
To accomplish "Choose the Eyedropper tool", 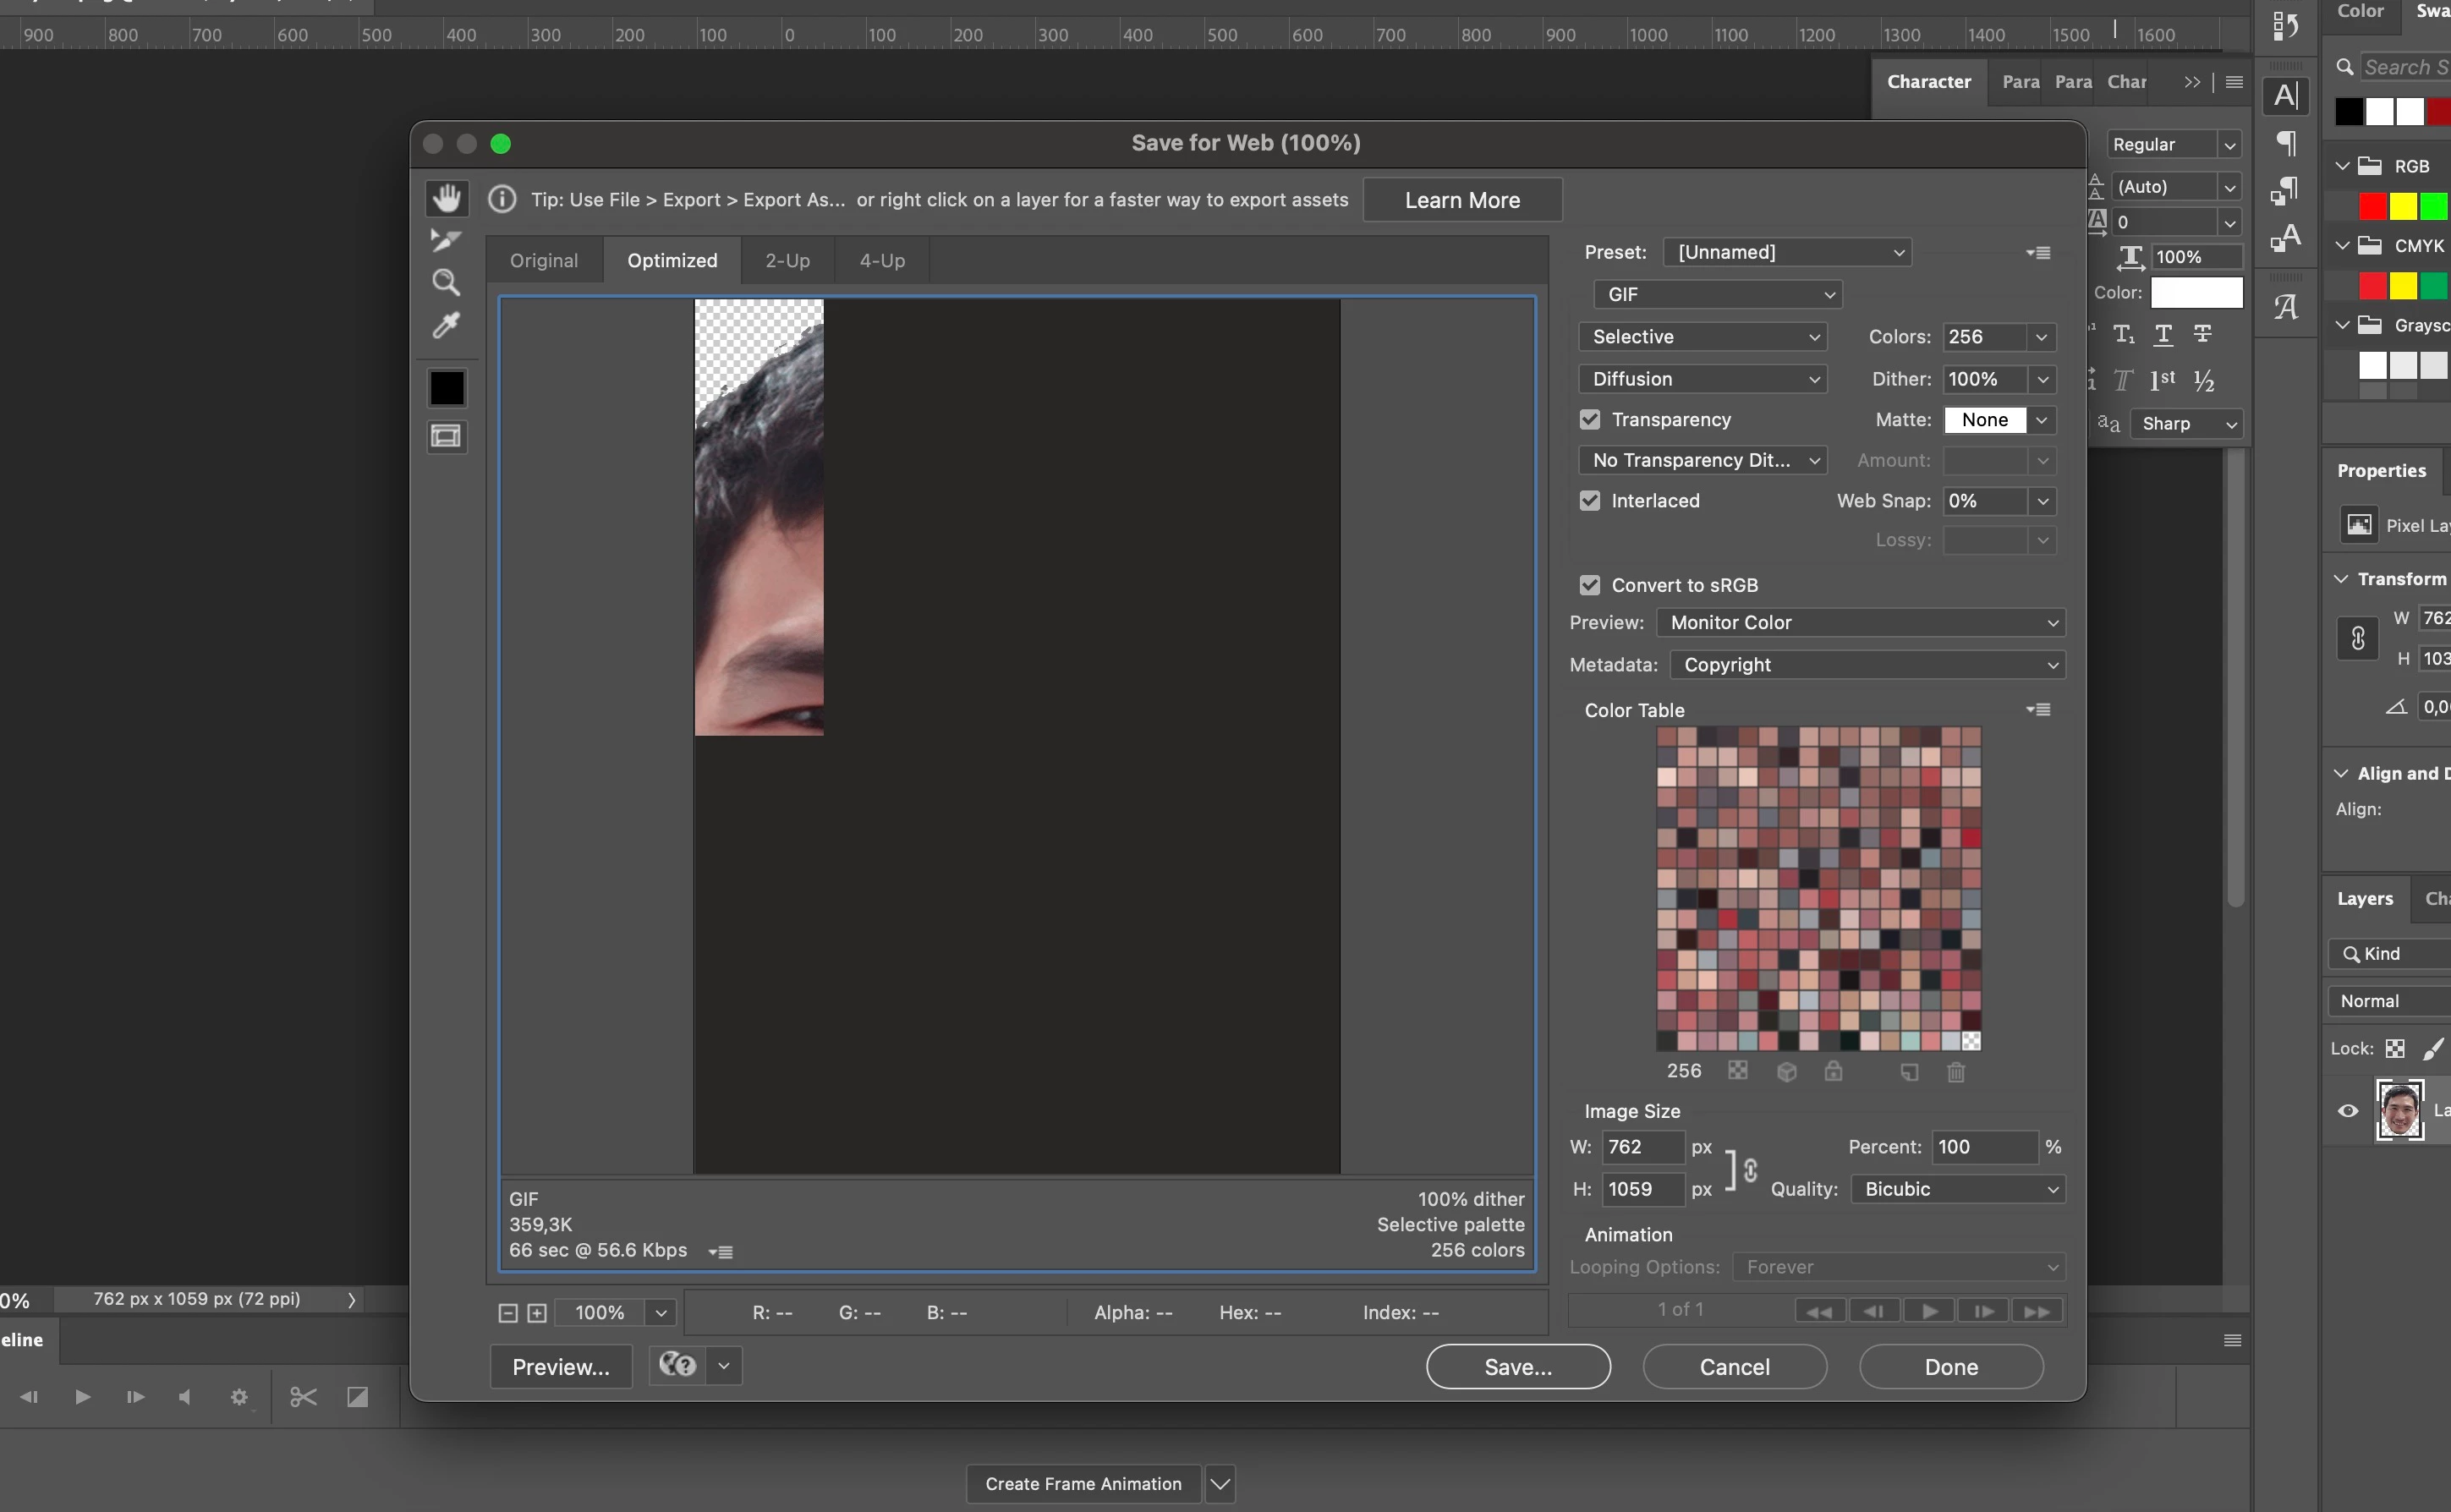I will [x=446, y=326].
